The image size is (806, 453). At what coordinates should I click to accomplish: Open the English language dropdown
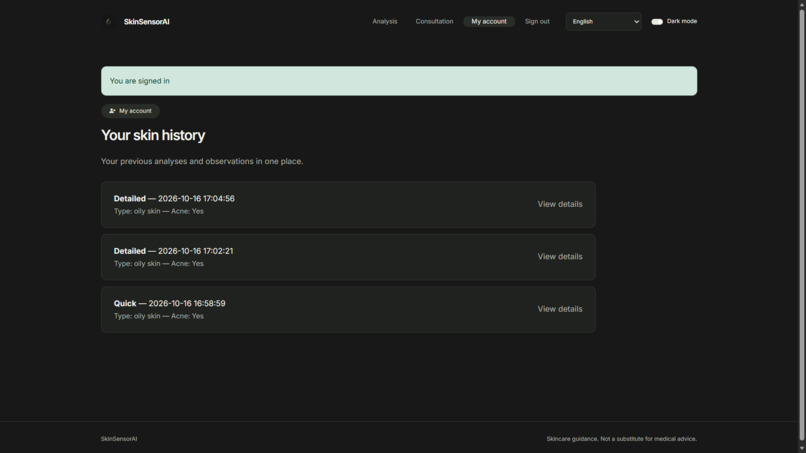(603, 22)
